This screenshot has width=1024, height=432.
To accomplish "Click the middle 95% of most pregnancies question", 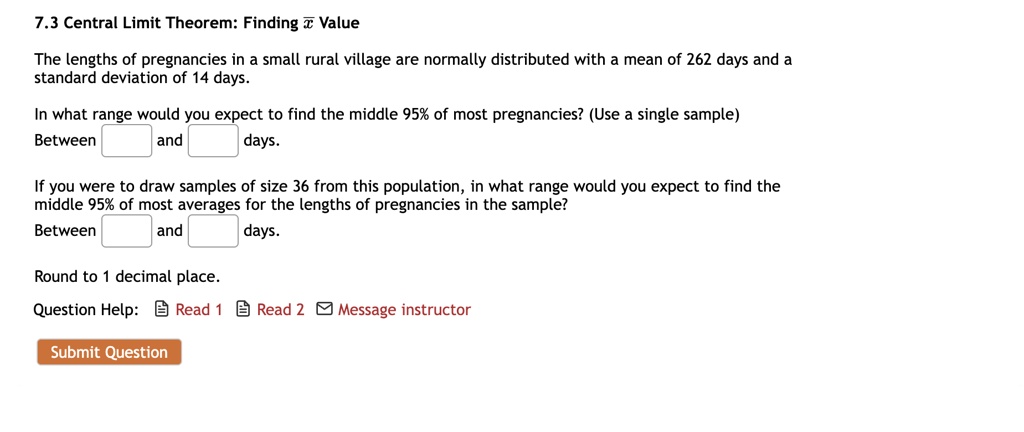I will coord(387,115).
